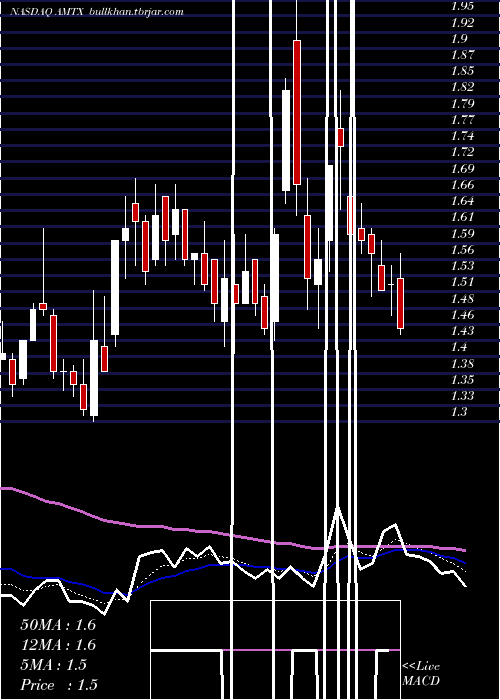This screenshot has height=700, width=500.
Task: Select the 1.72 price axis label
Action: 462,152
